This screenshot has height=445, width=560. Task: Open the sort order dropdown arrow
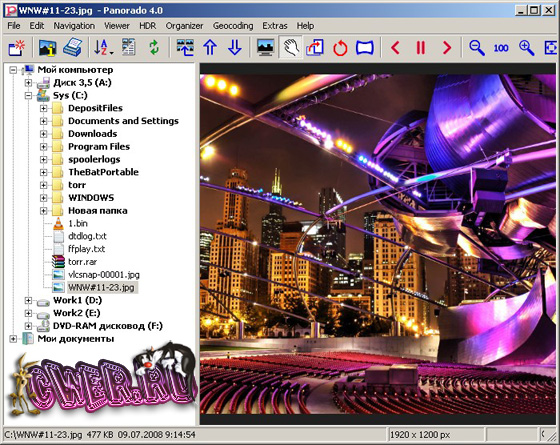(112, 53)
